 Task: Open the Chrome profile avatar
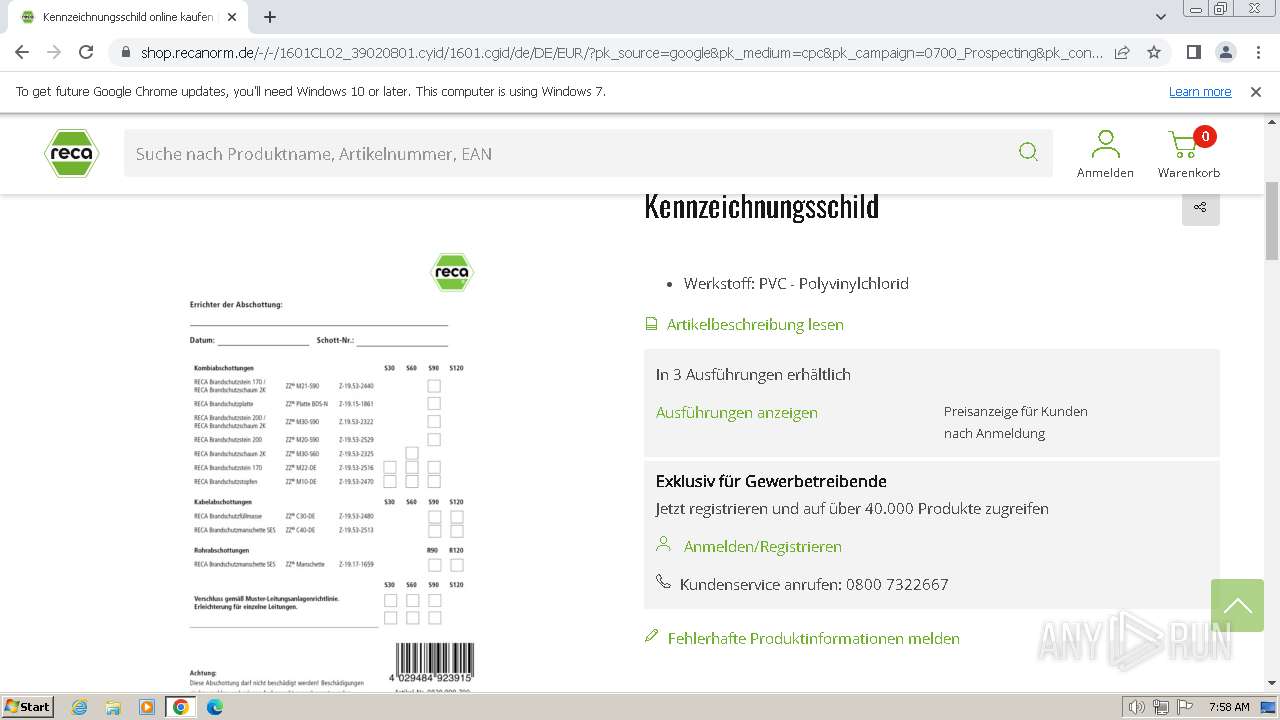1225,52
